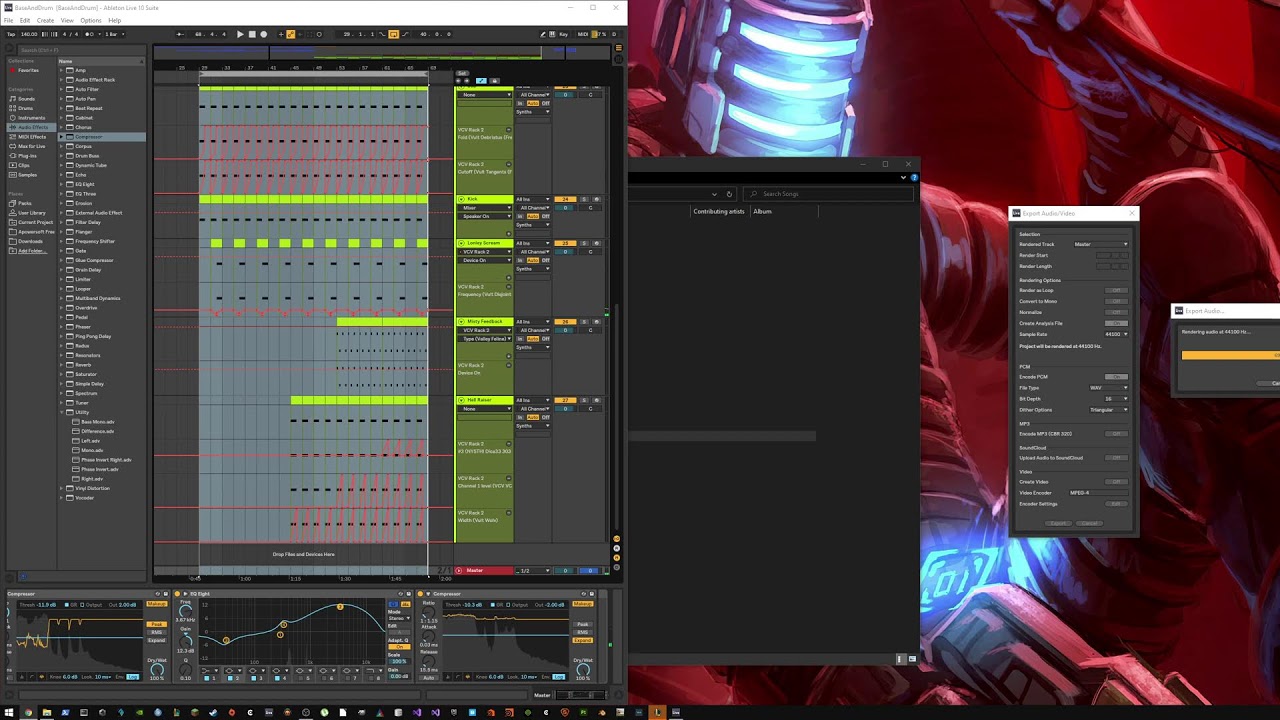Open the Options menu

coord(91,20)
